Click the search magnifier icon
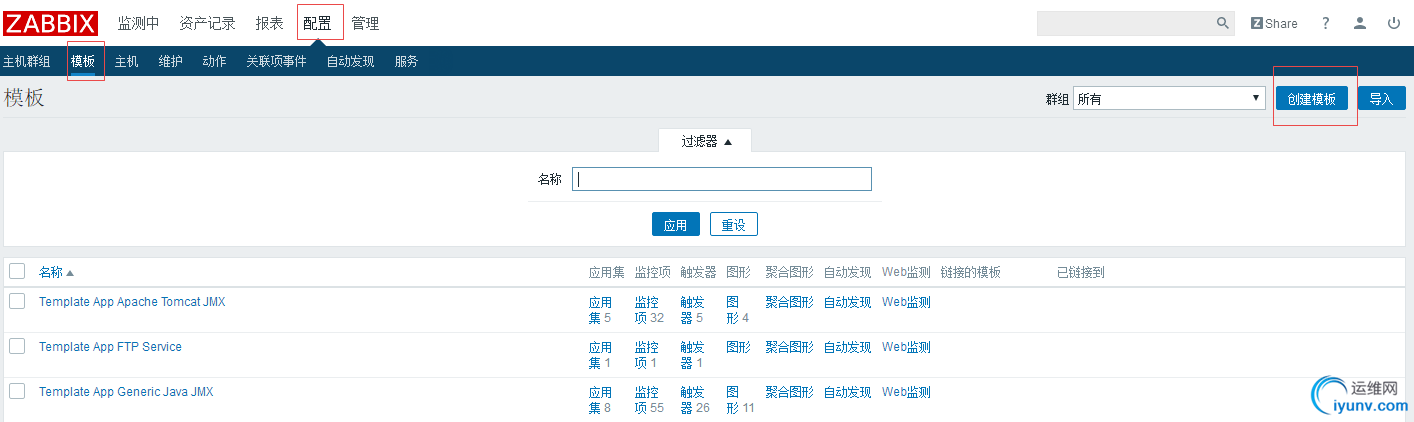 click(x=1223, y=23)
